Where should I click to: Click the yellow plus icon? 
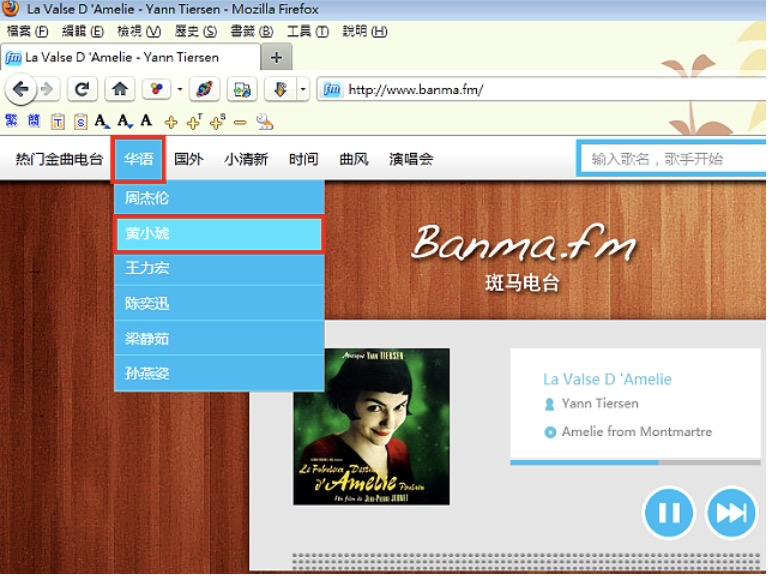tap(171, 122)
